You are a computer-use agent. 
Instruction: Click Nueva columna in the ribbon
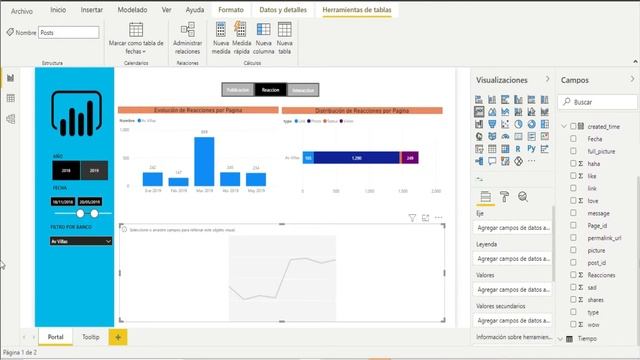263,38
